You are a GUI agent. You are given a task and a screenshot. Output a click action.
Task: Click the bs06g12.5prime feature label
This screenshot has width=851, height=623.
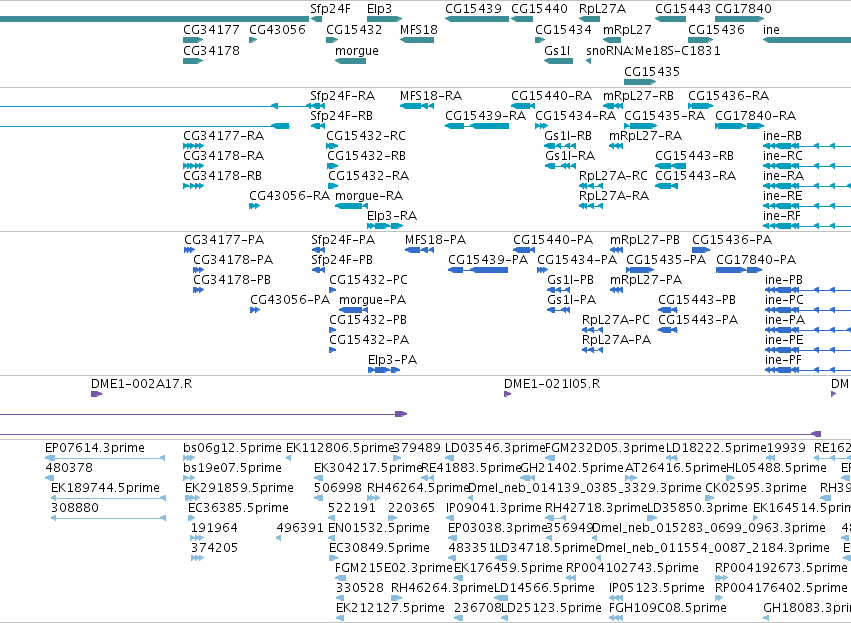pyautogui.click(x=232, y=448)
